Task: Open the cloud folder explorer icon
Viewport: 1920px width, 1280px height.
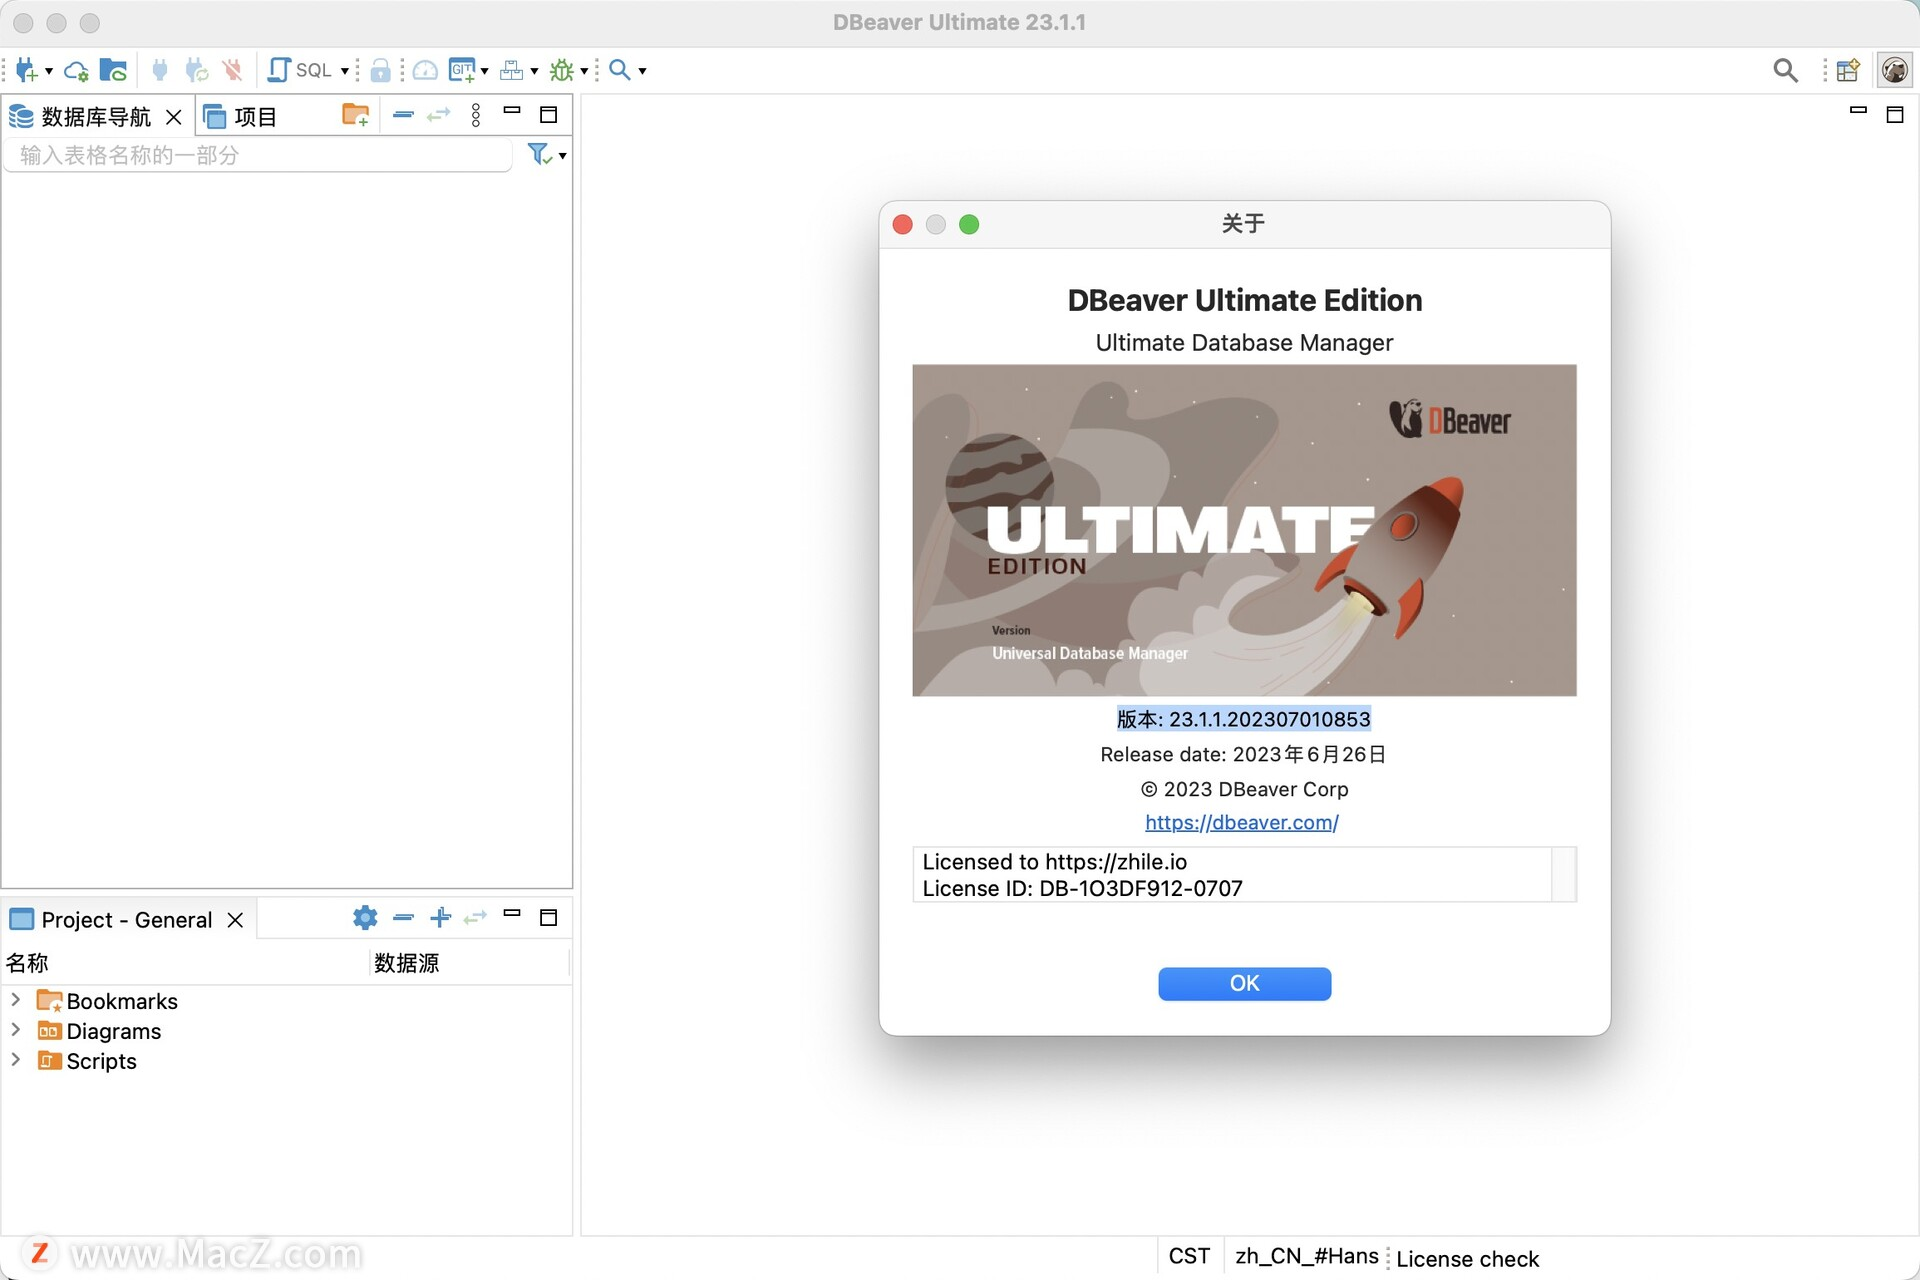Action: [114, 70]
